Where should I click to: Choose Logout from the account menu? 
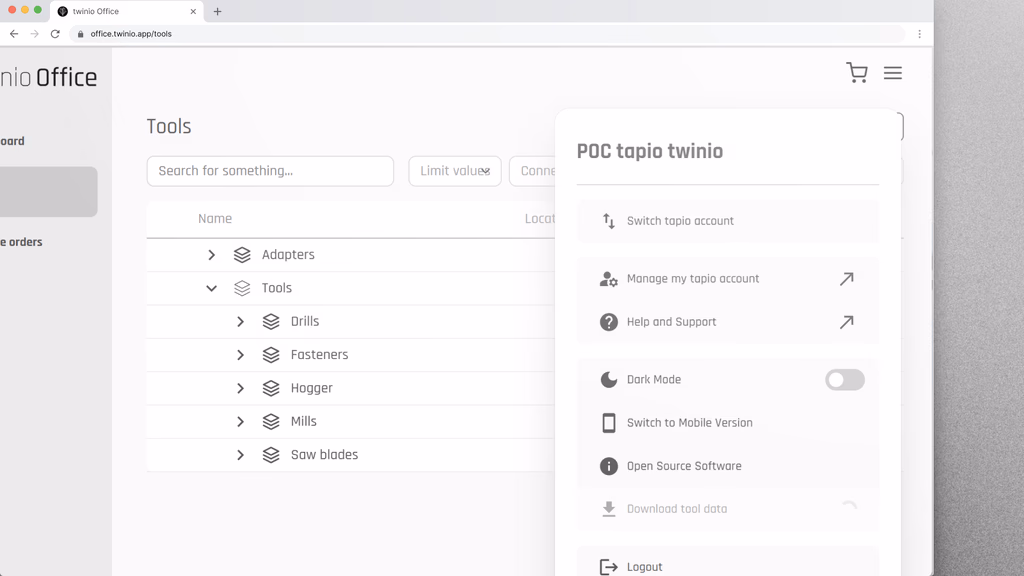[x=644, y=567]
